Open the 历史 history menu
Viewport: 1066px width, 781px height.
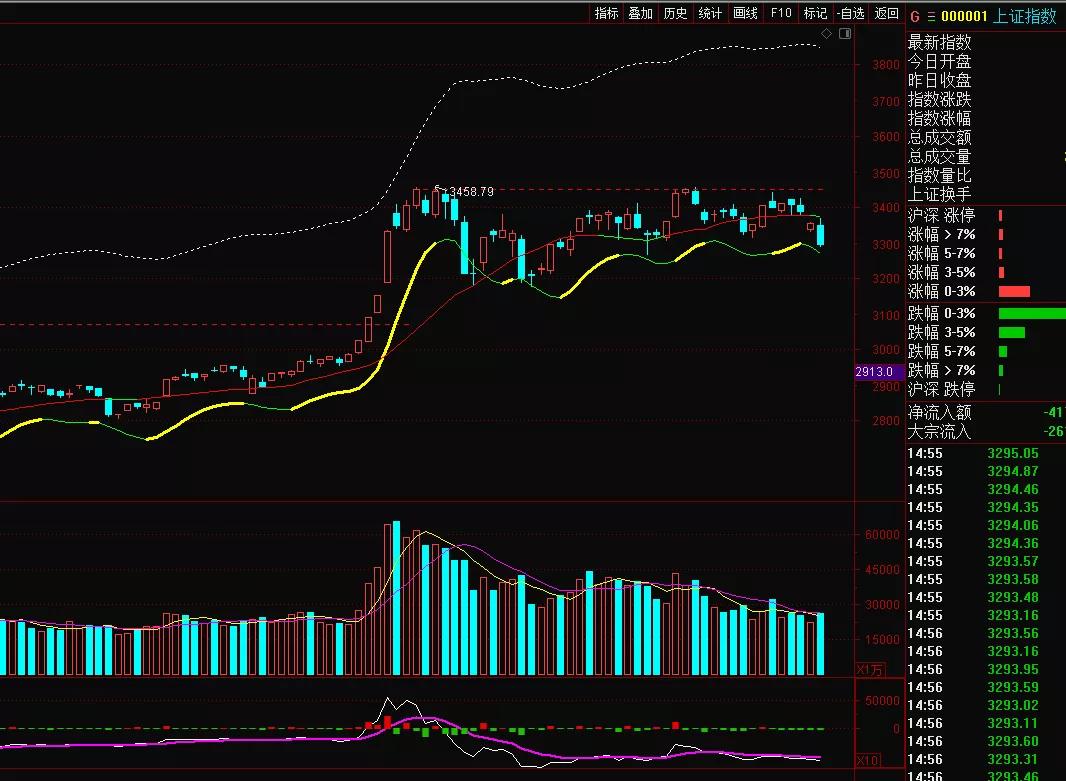[675, 13]
